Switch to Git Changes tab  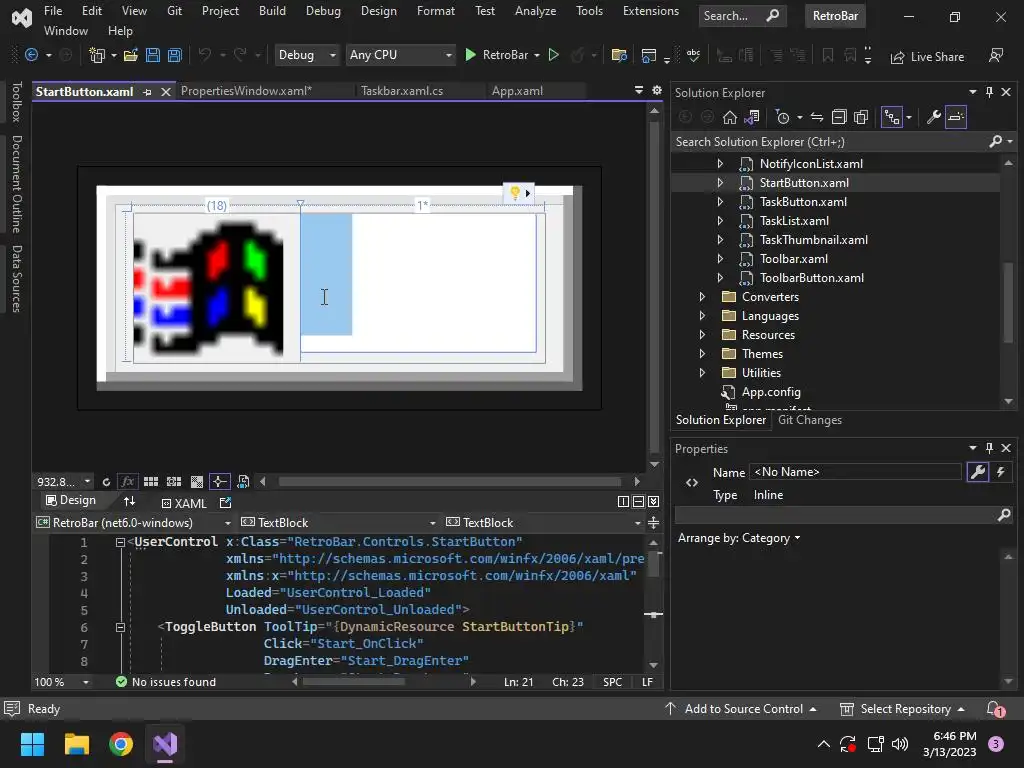810,420
